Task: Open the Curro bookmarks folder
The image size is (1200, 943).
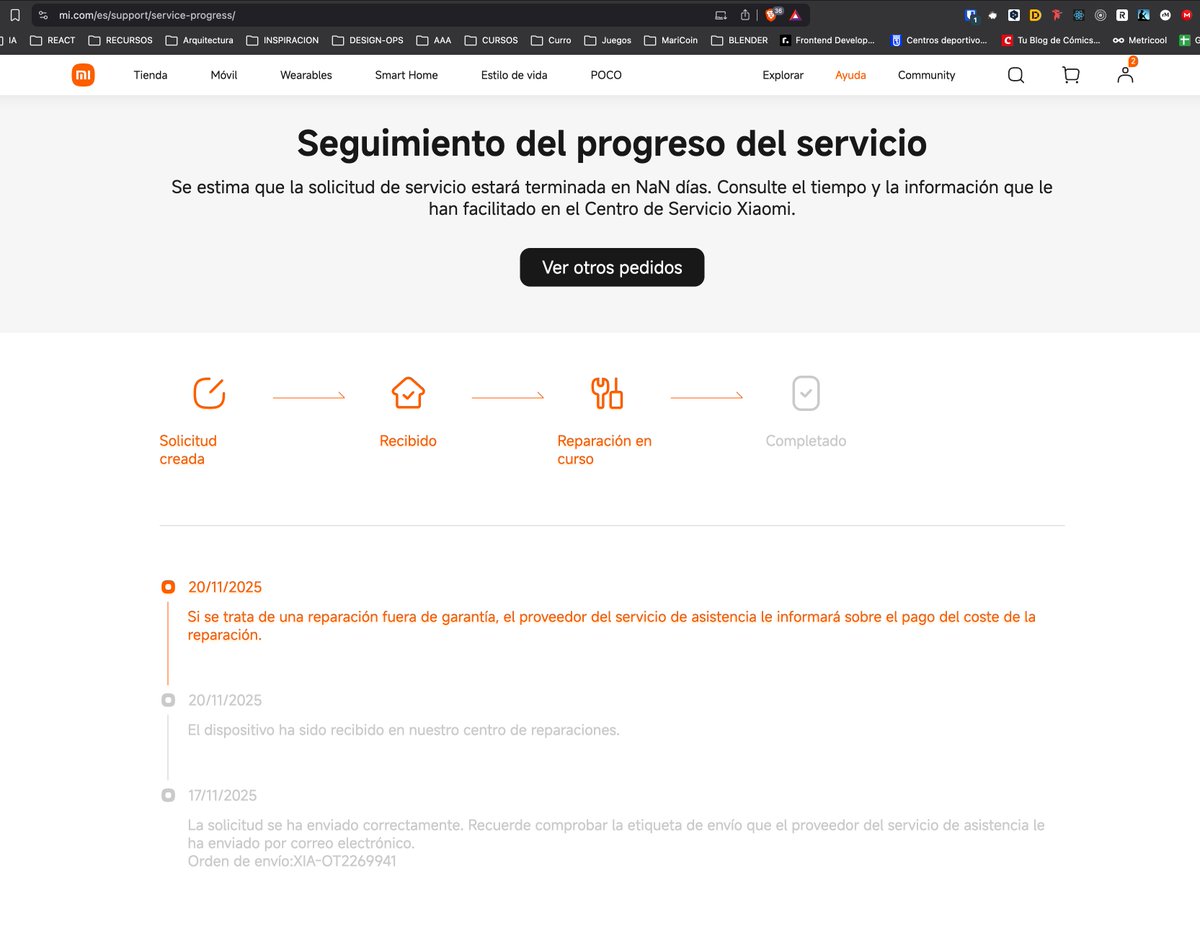Action: (551, 41)
